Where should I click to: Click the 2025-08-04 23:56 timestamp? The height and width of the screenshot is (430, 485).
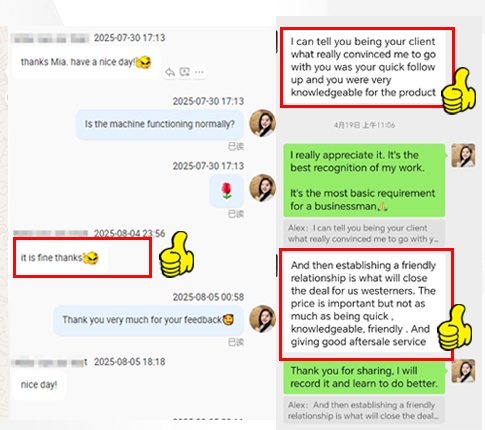(129, 233)
